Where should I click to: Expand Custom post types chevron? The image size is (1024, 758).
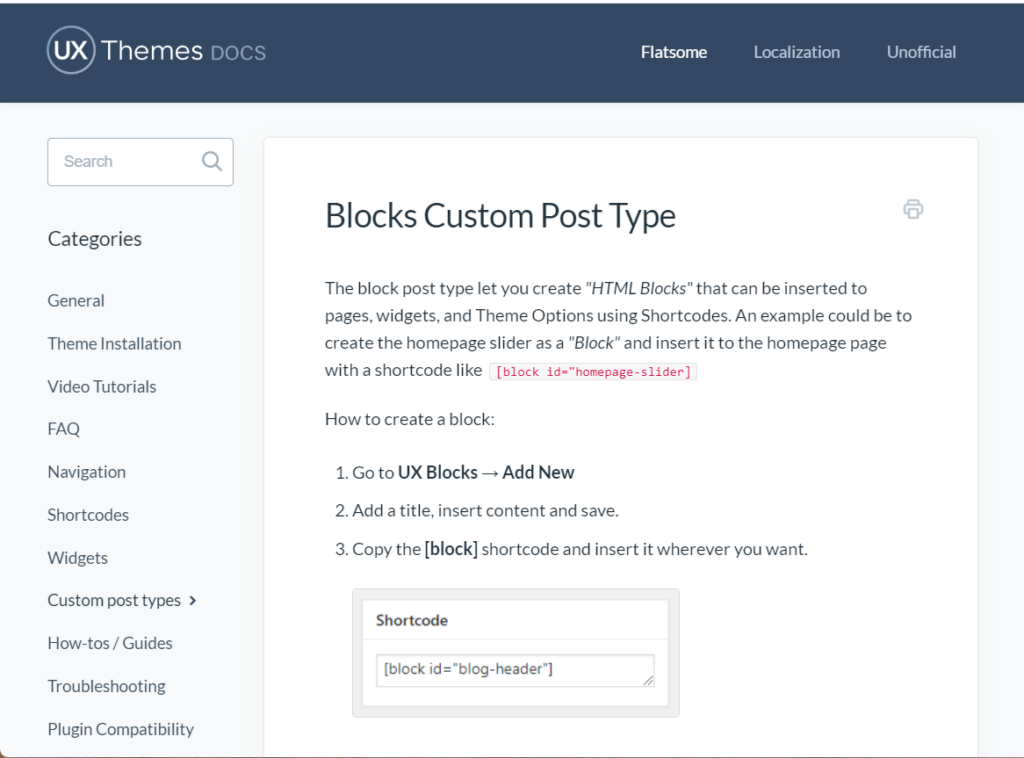coord(193,600)
